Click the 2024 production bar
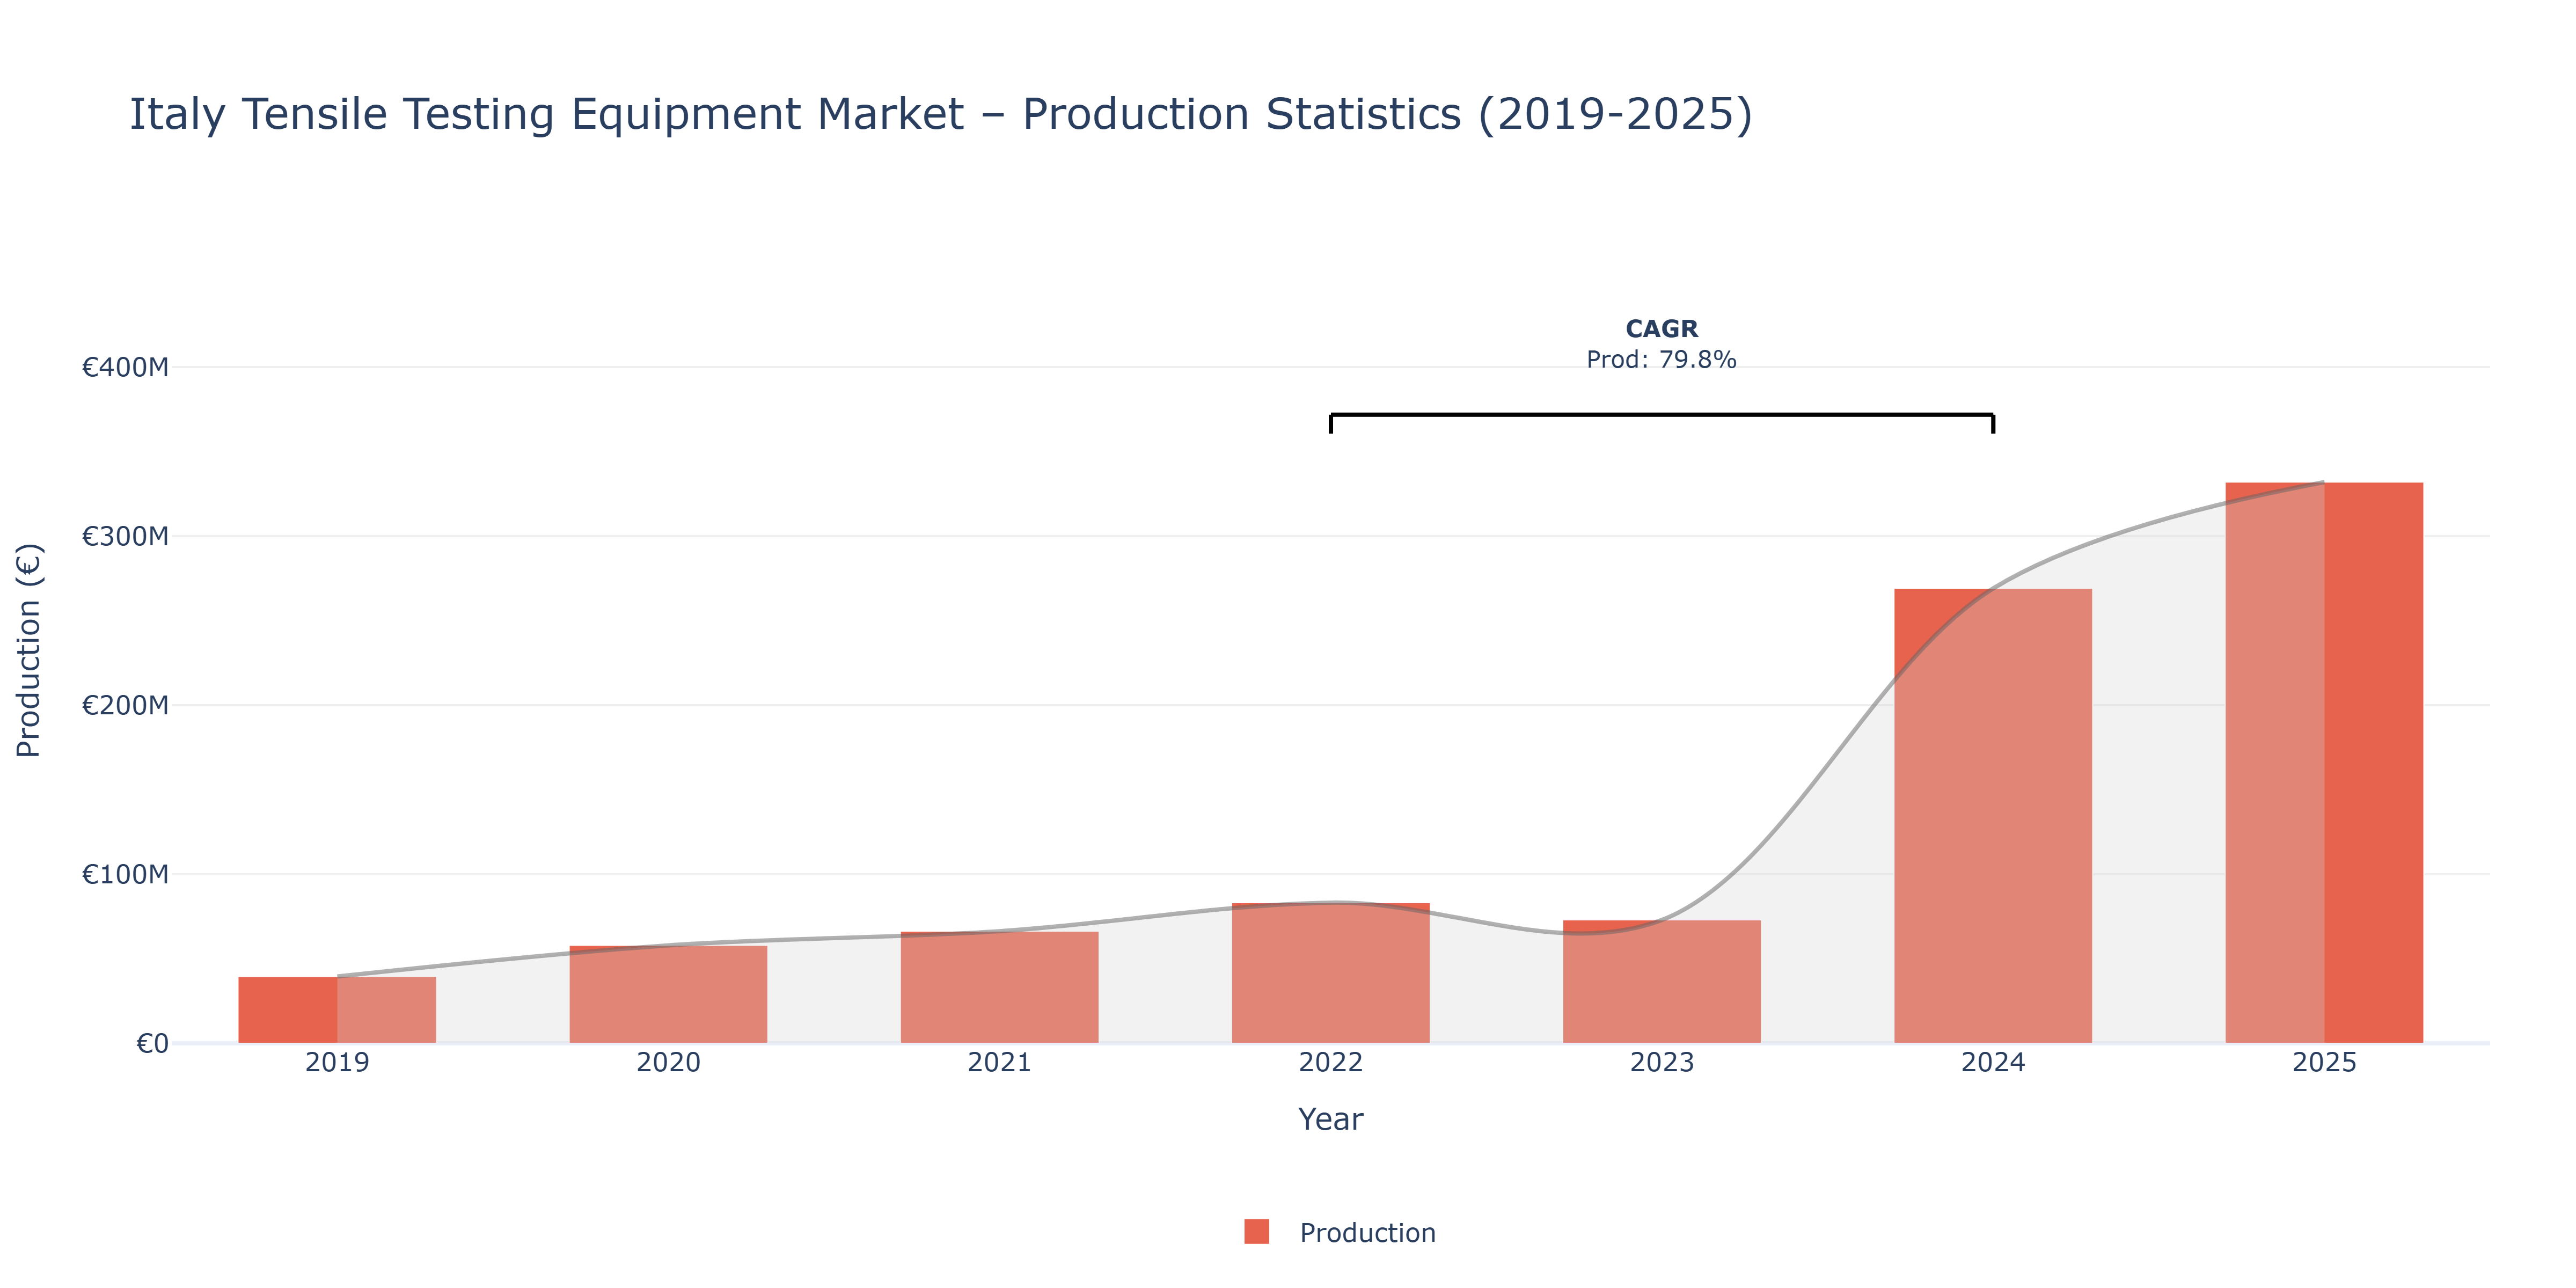The image size is (2576, 1288). pos(1993,816)
